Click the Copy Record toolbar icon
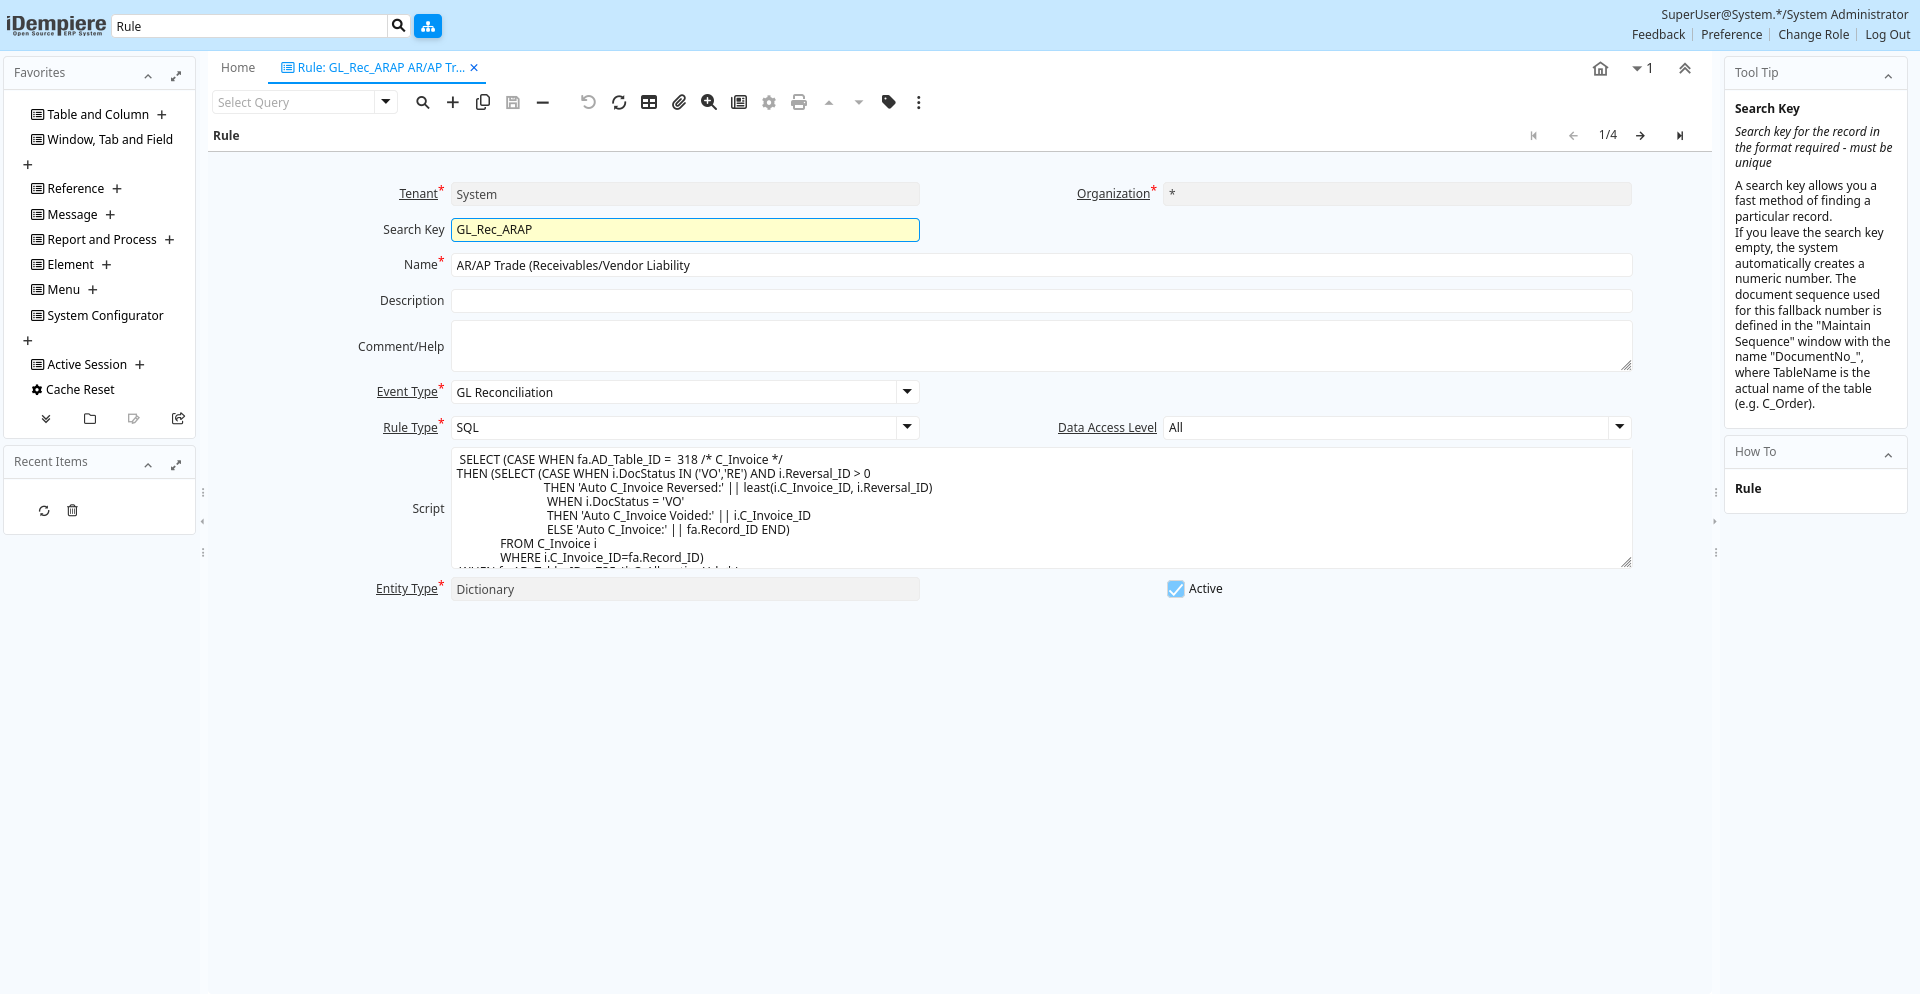This screenshot has height=994, width=1920. click(x=483, y=102)
